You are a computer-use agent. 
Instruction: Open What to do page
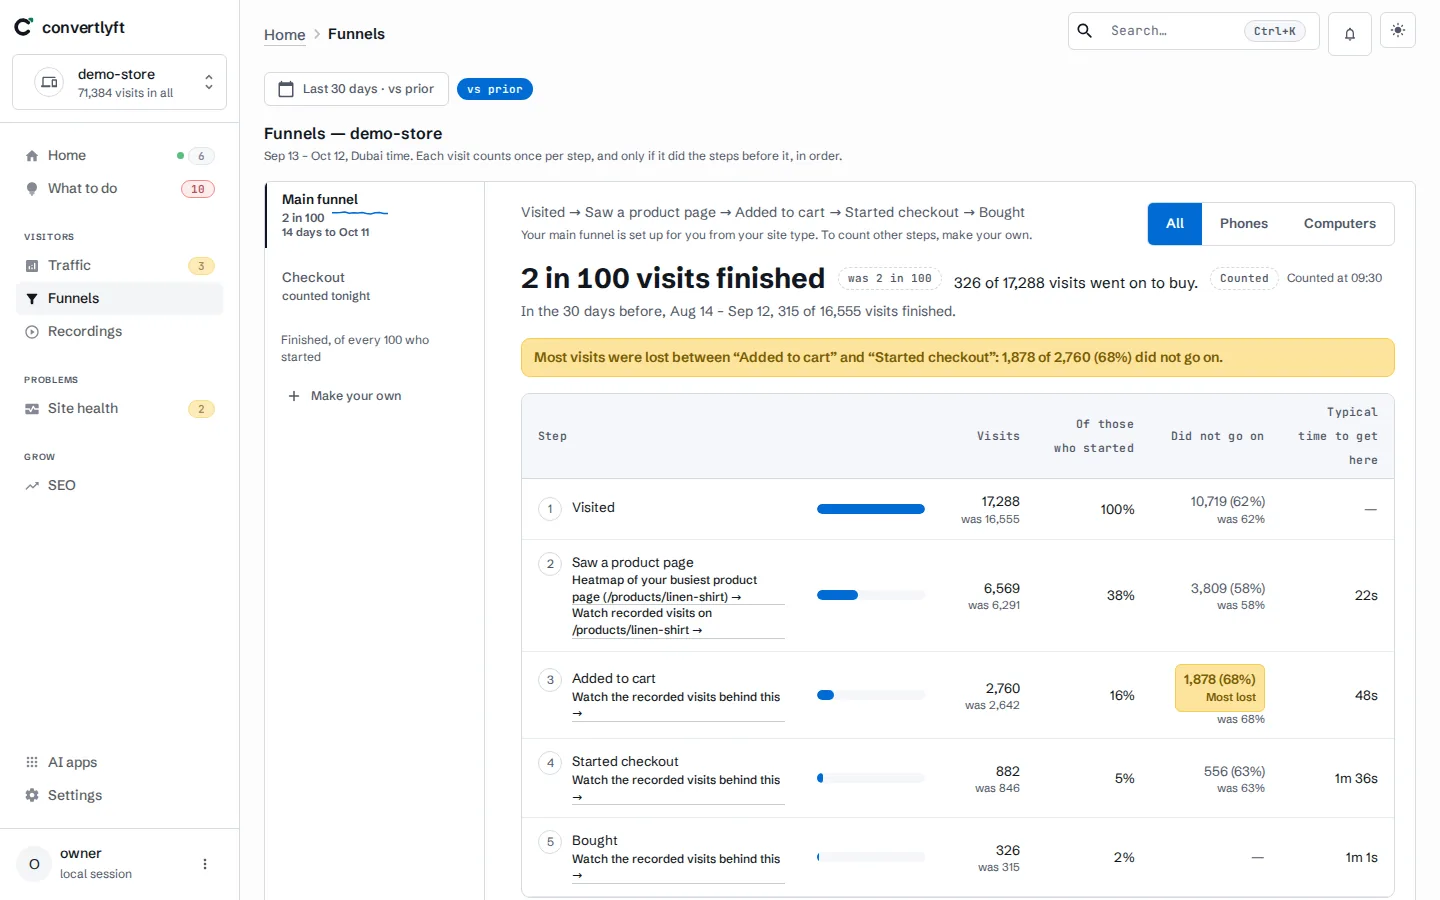coord(119,188)
